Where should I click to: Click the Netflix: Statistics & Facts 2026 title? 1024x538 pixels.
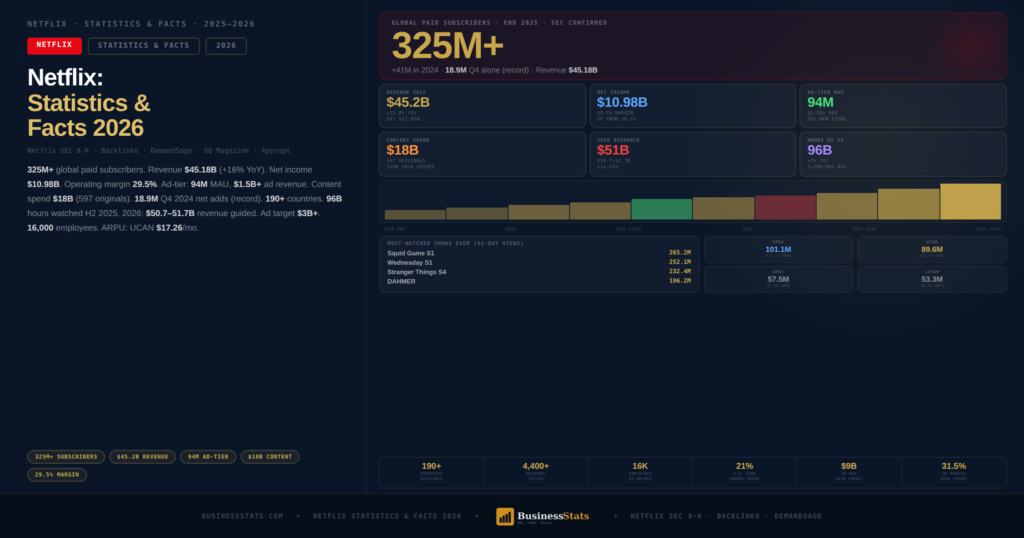tap(89, 103)
